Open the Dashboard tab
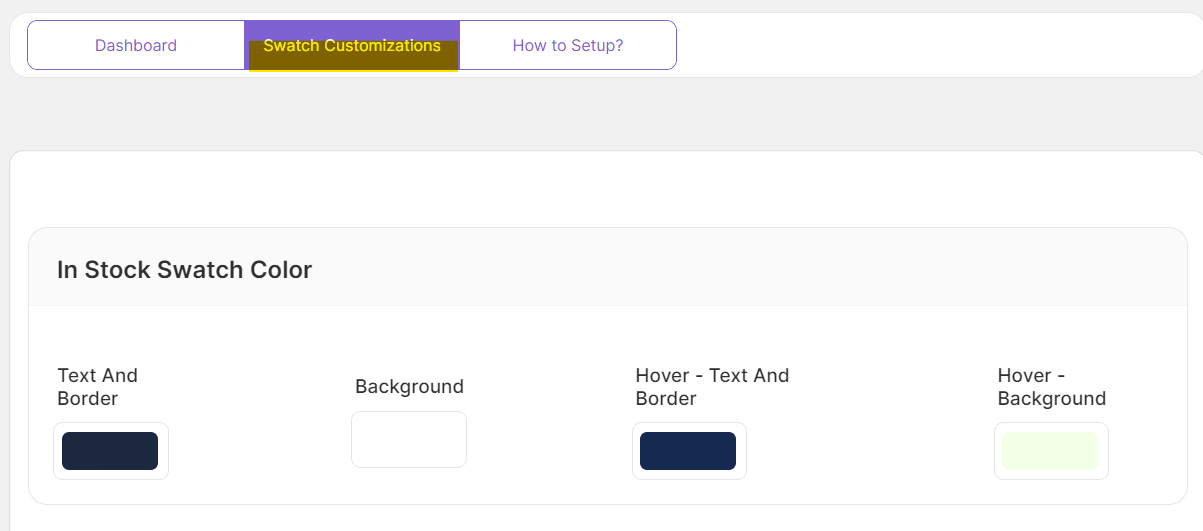The image size is (1203, 531). 136,45
